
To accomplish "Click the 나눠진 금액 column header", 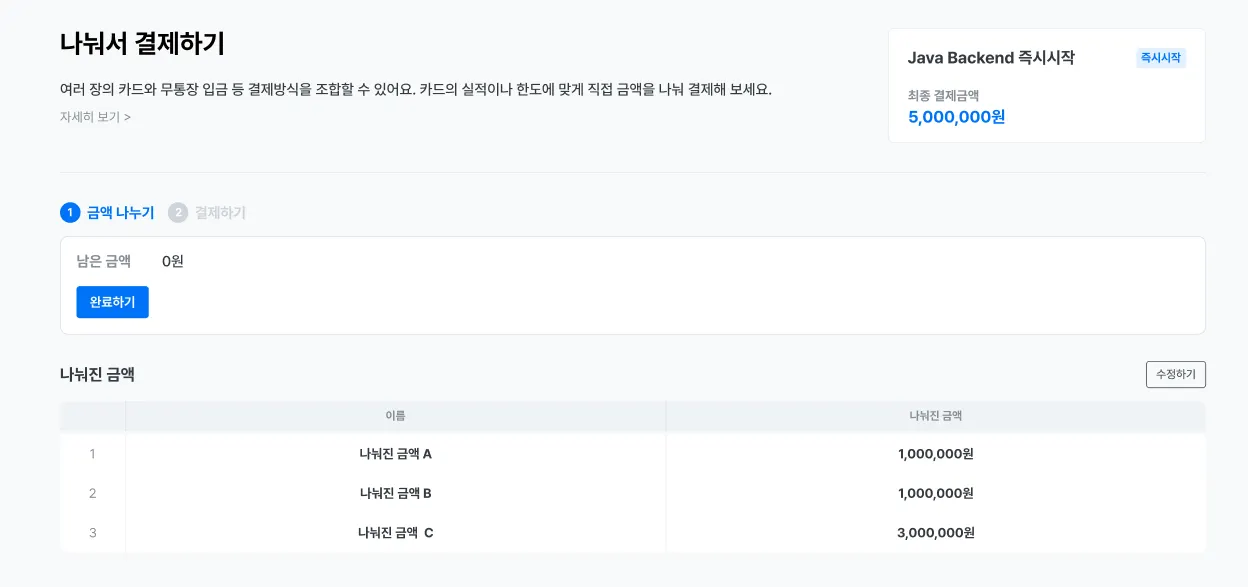I will (935, 416).
